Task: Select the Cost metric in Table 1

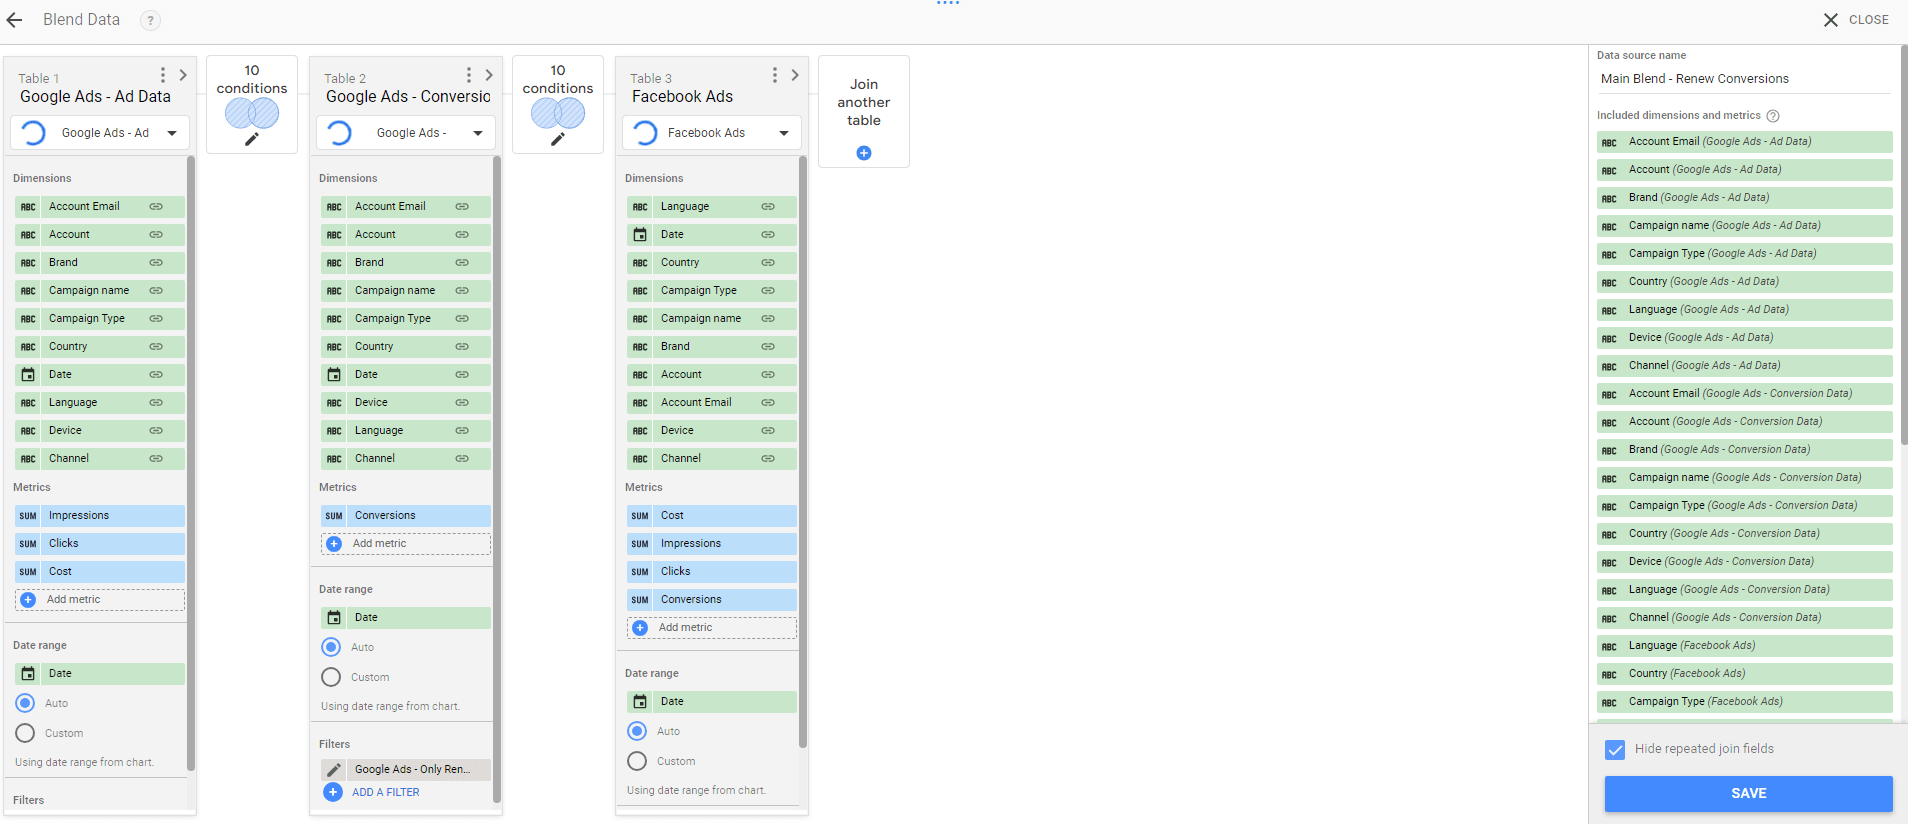Action: pyautogui.click(x=100, y=572)
